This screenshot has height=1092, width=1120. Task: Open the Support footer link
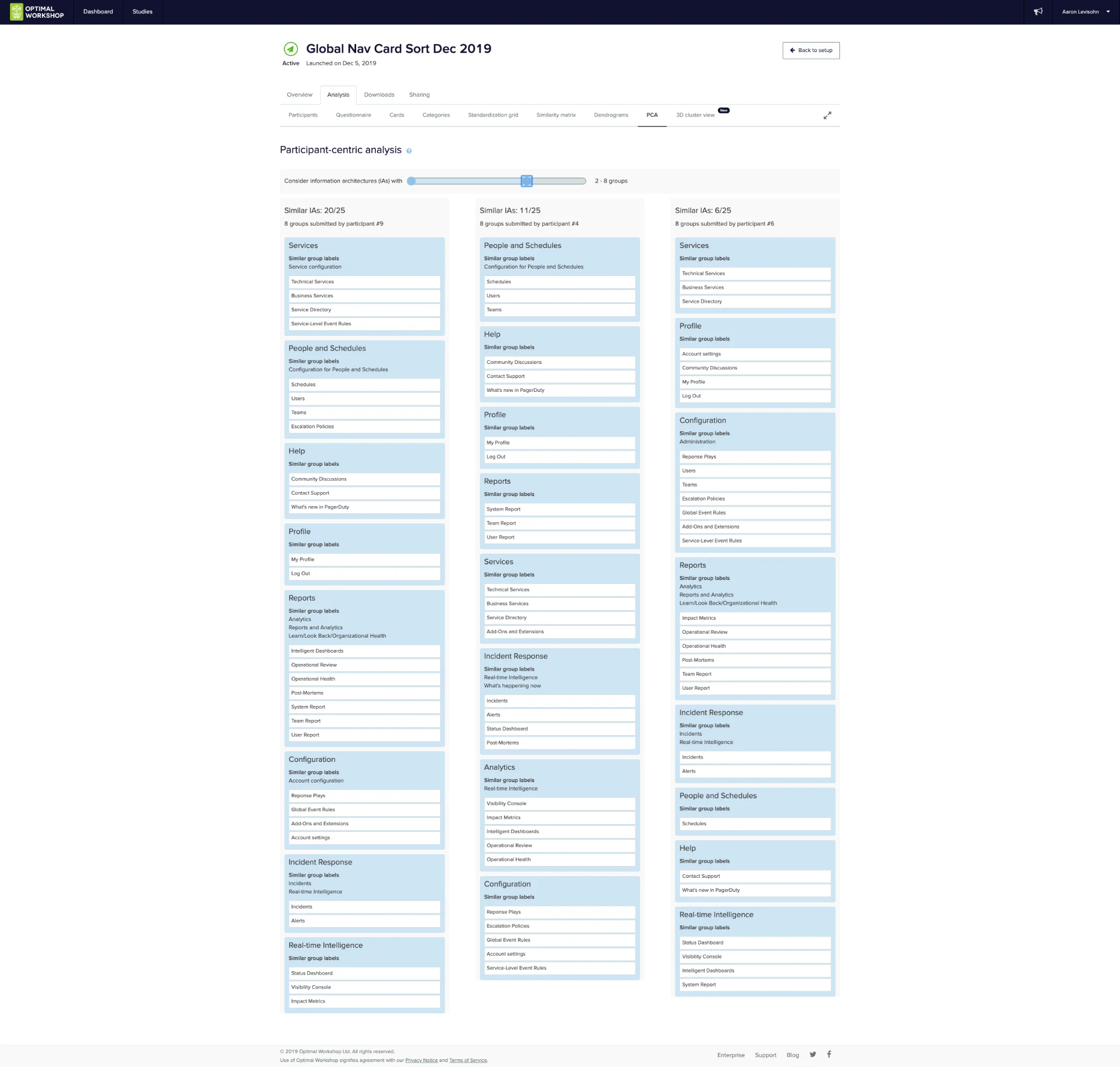coord(765,1055)
